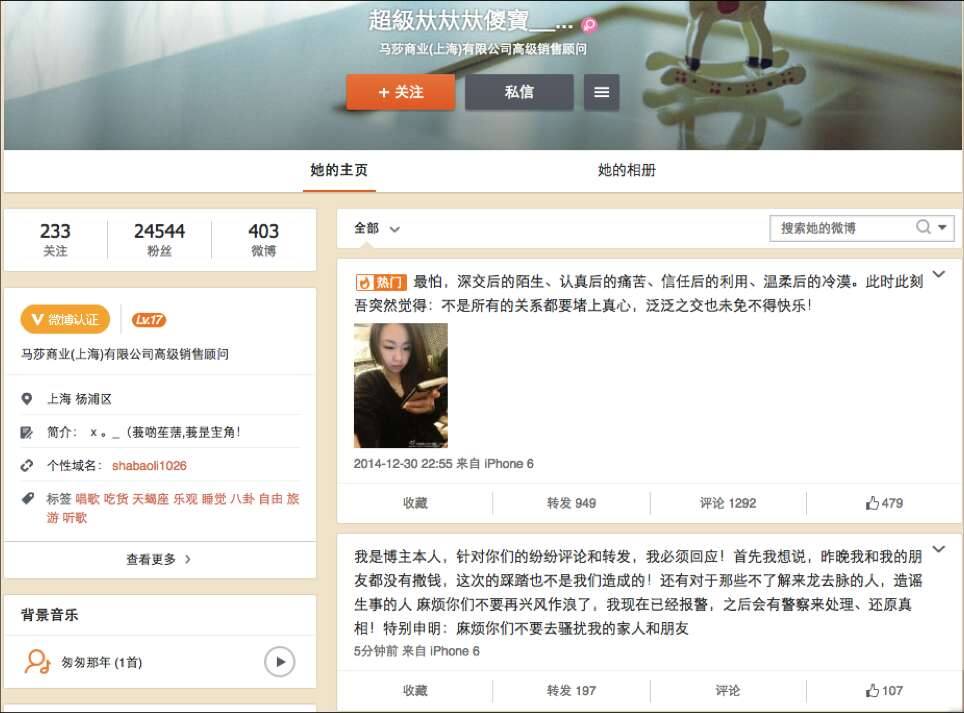Open 私信 private message button

point(520,92)
